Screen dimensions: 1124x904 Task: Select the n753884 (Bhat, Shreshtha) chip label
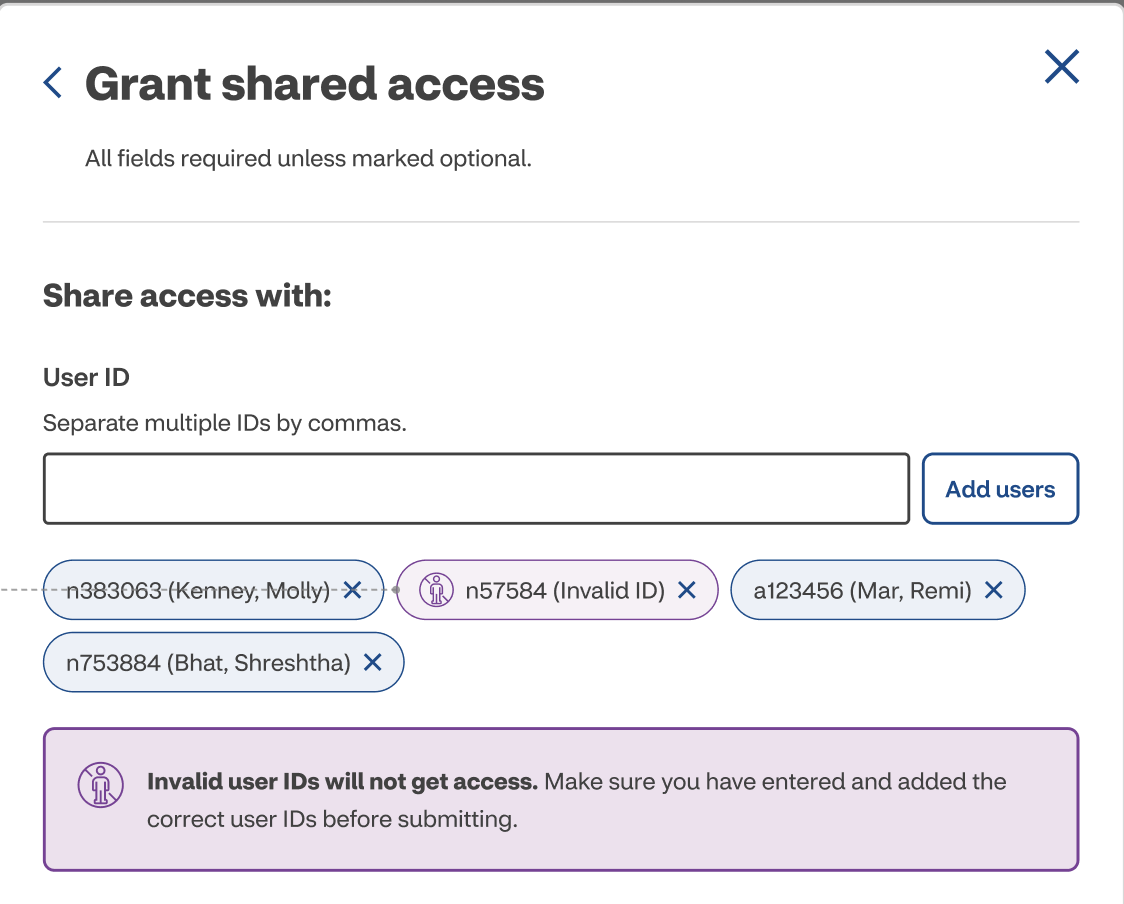click(x=208, y=662)
